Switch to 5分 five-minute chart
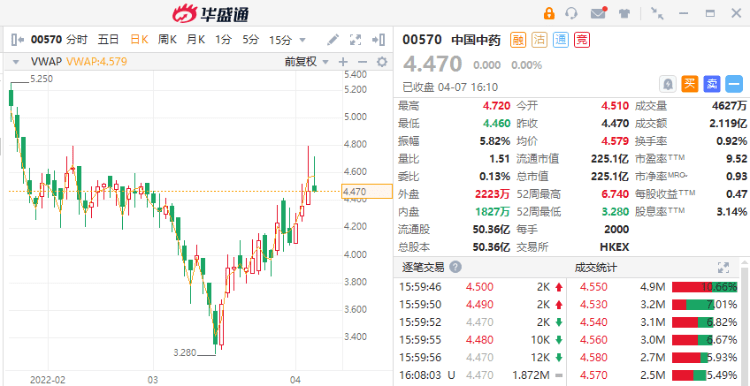750x386 pixels. [250, 39]
